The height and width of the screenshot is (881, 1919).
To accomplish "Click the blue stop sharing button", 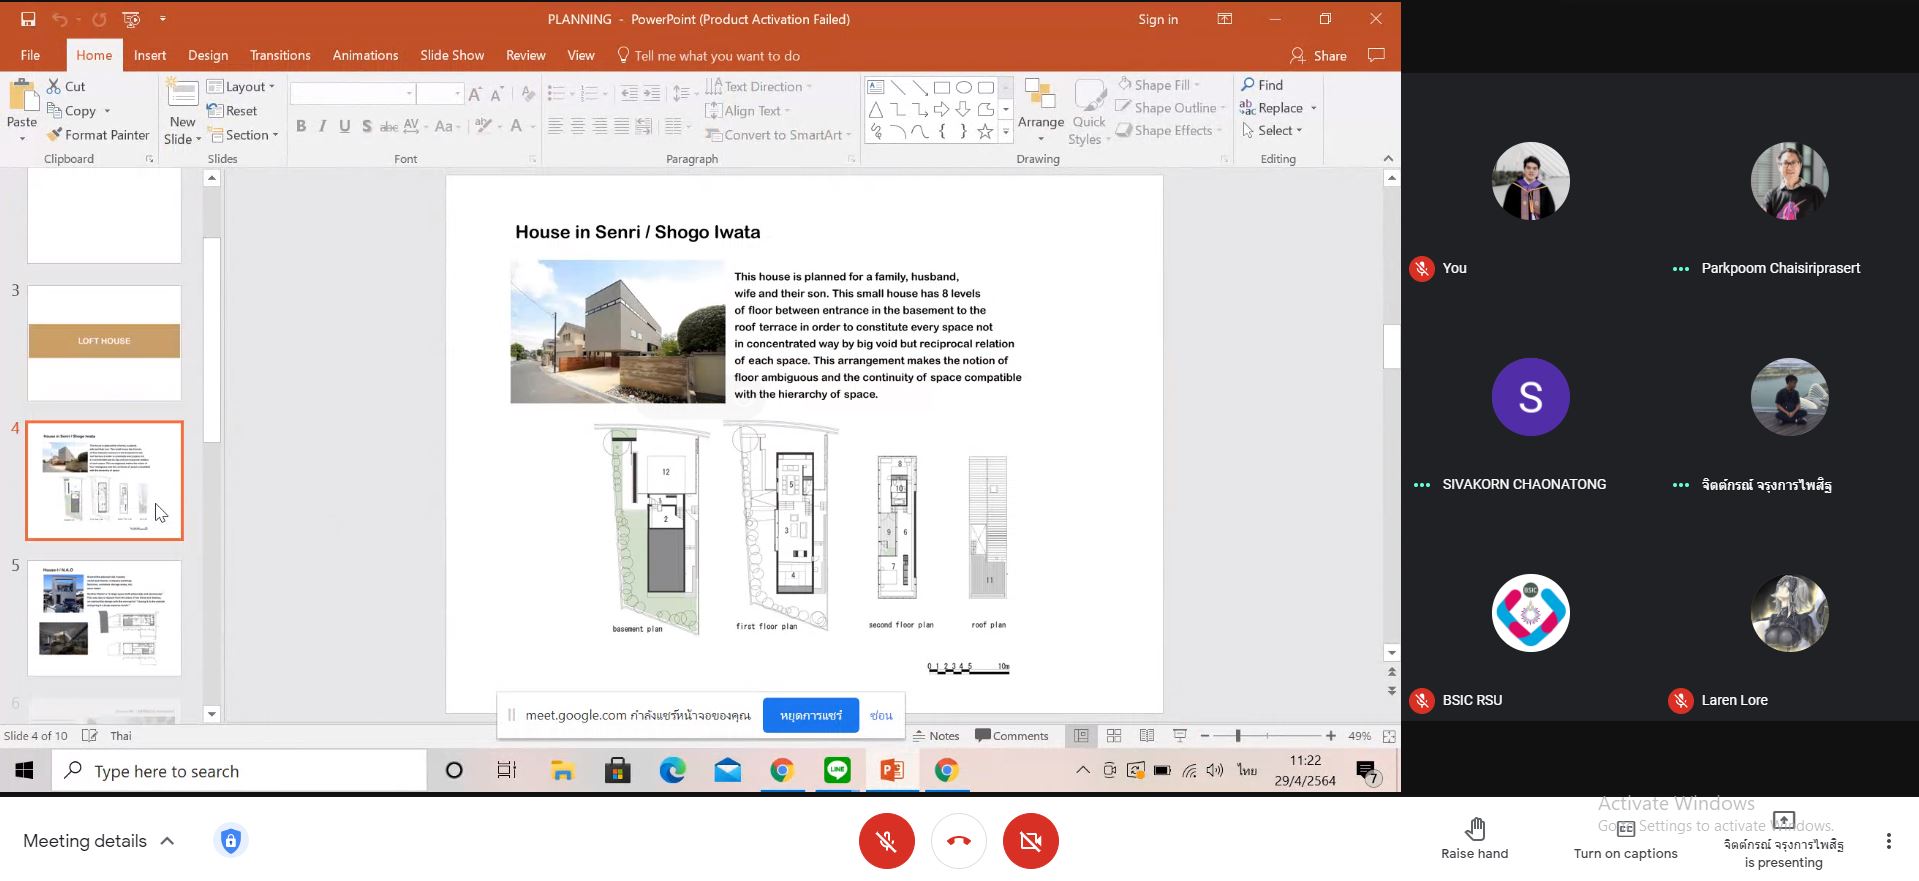I will click(x=811, y=715).
